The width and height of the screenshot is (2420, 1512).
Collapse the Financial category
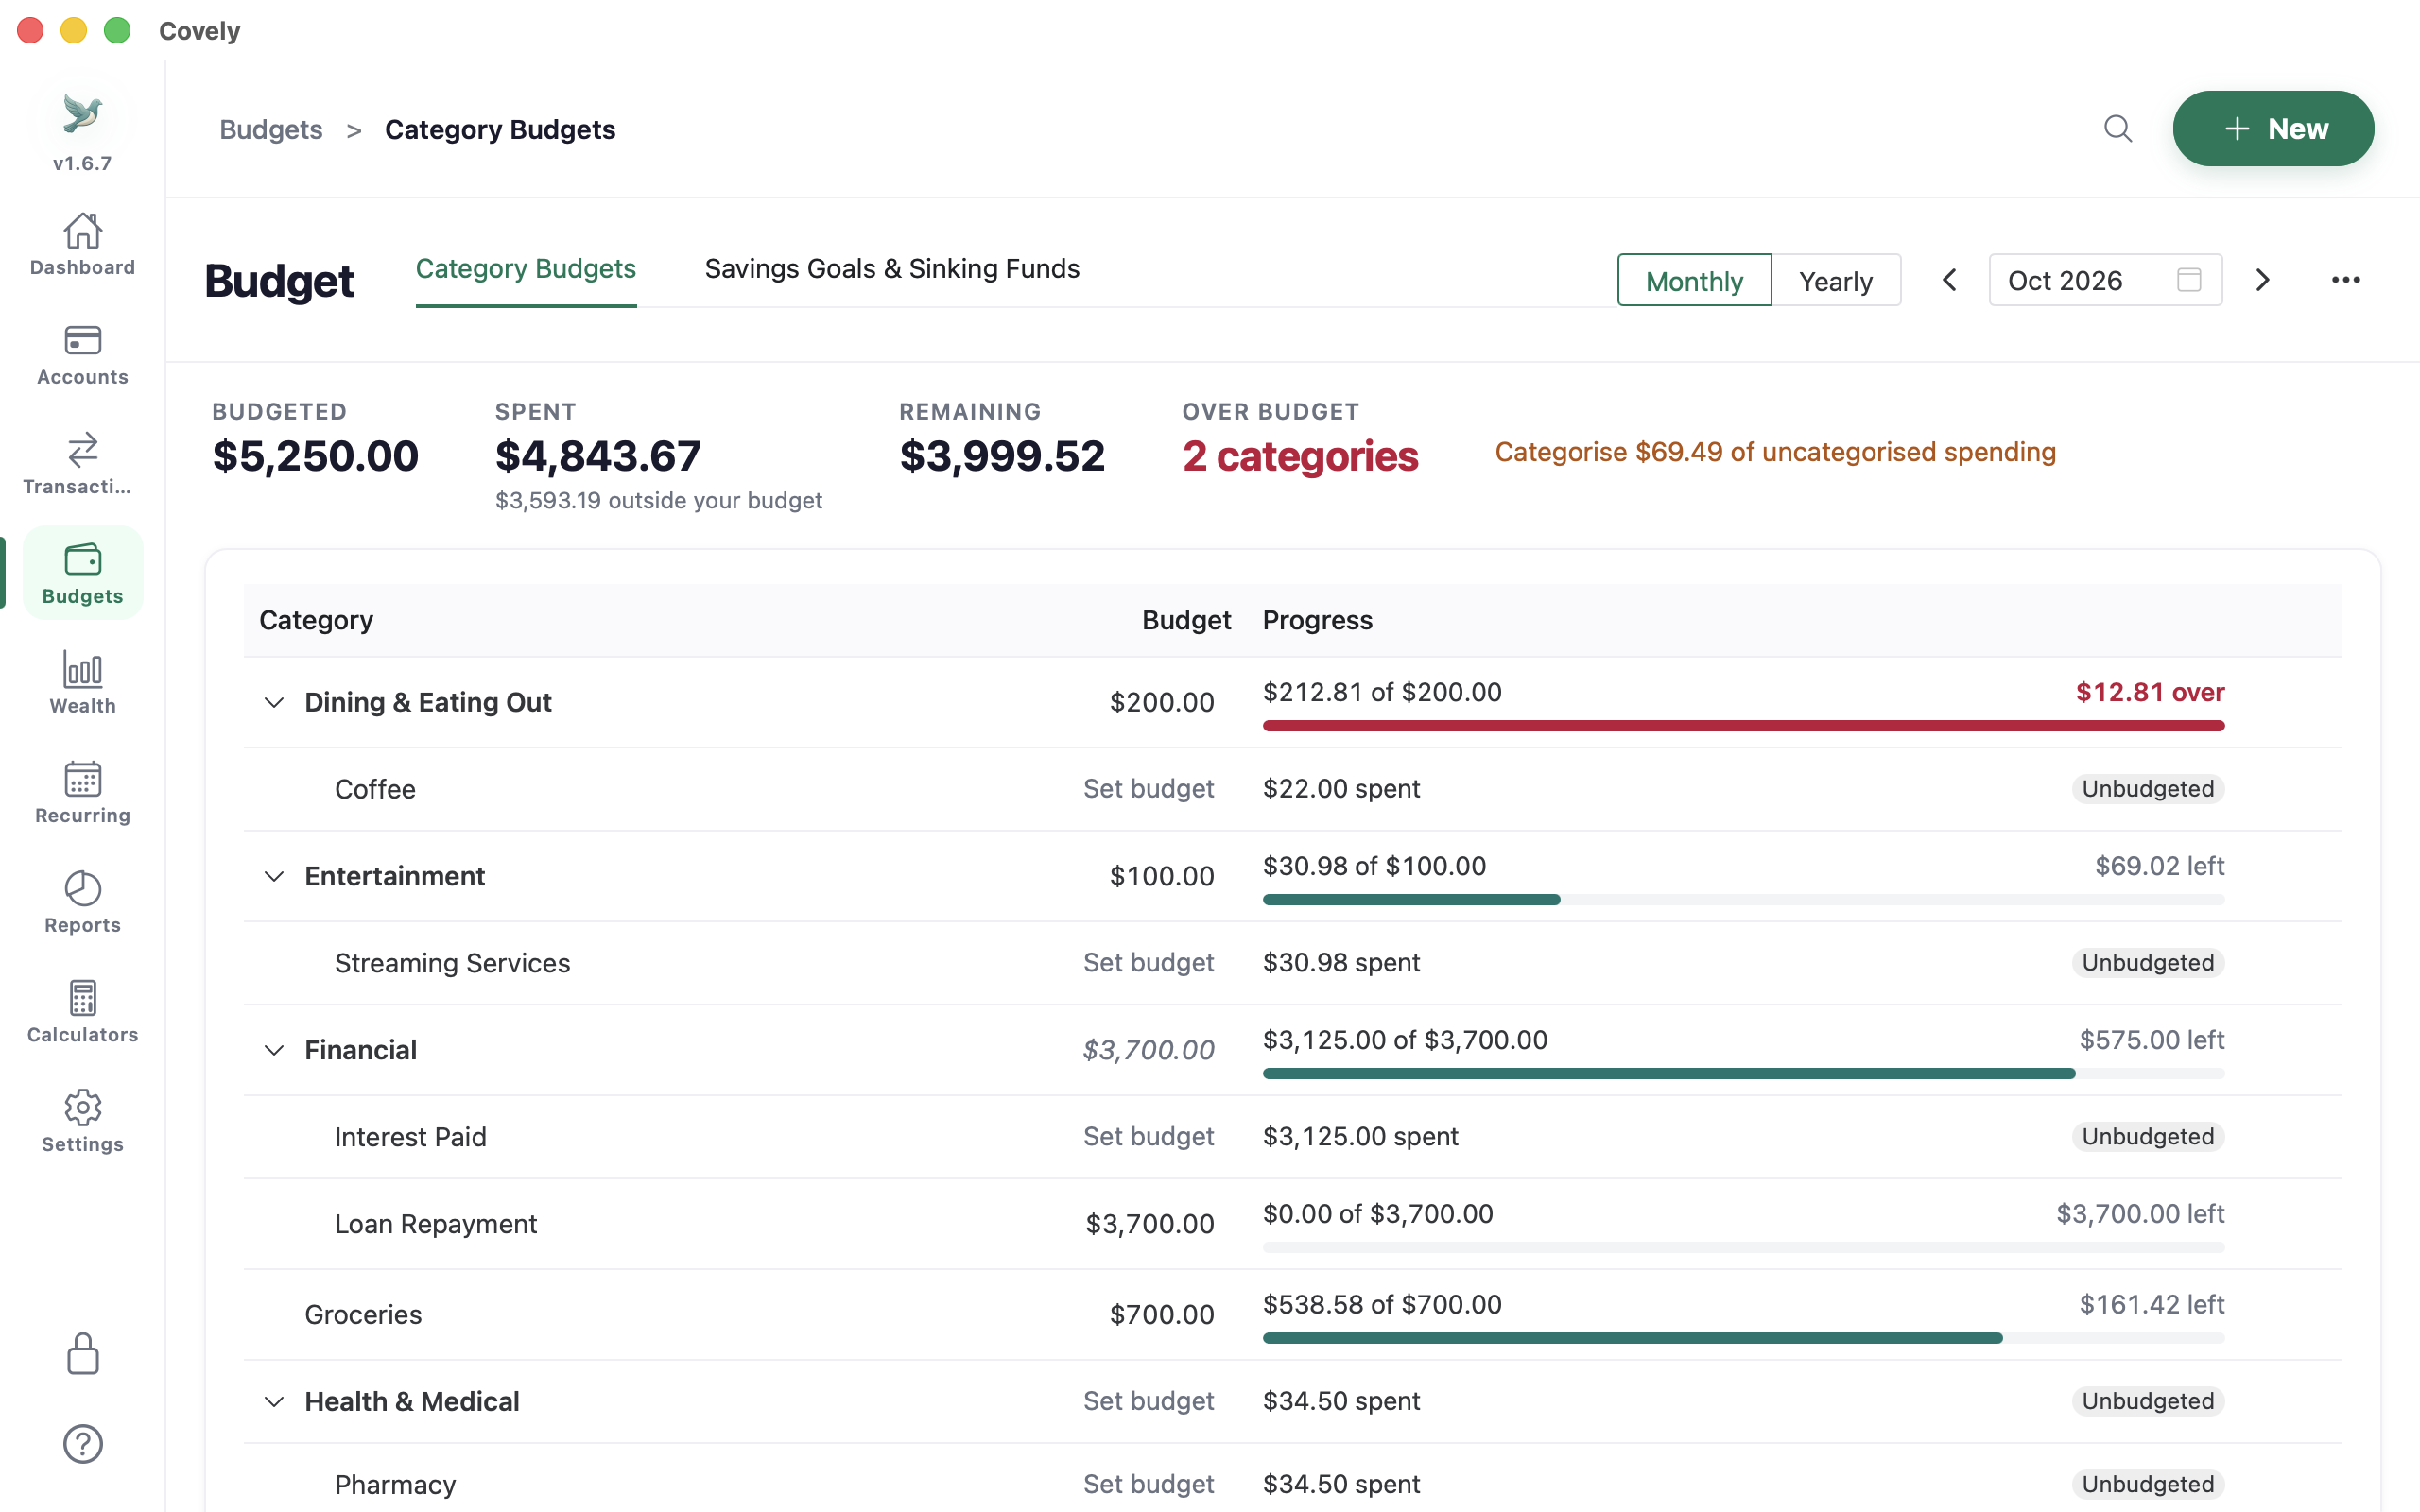(274, 1050)
